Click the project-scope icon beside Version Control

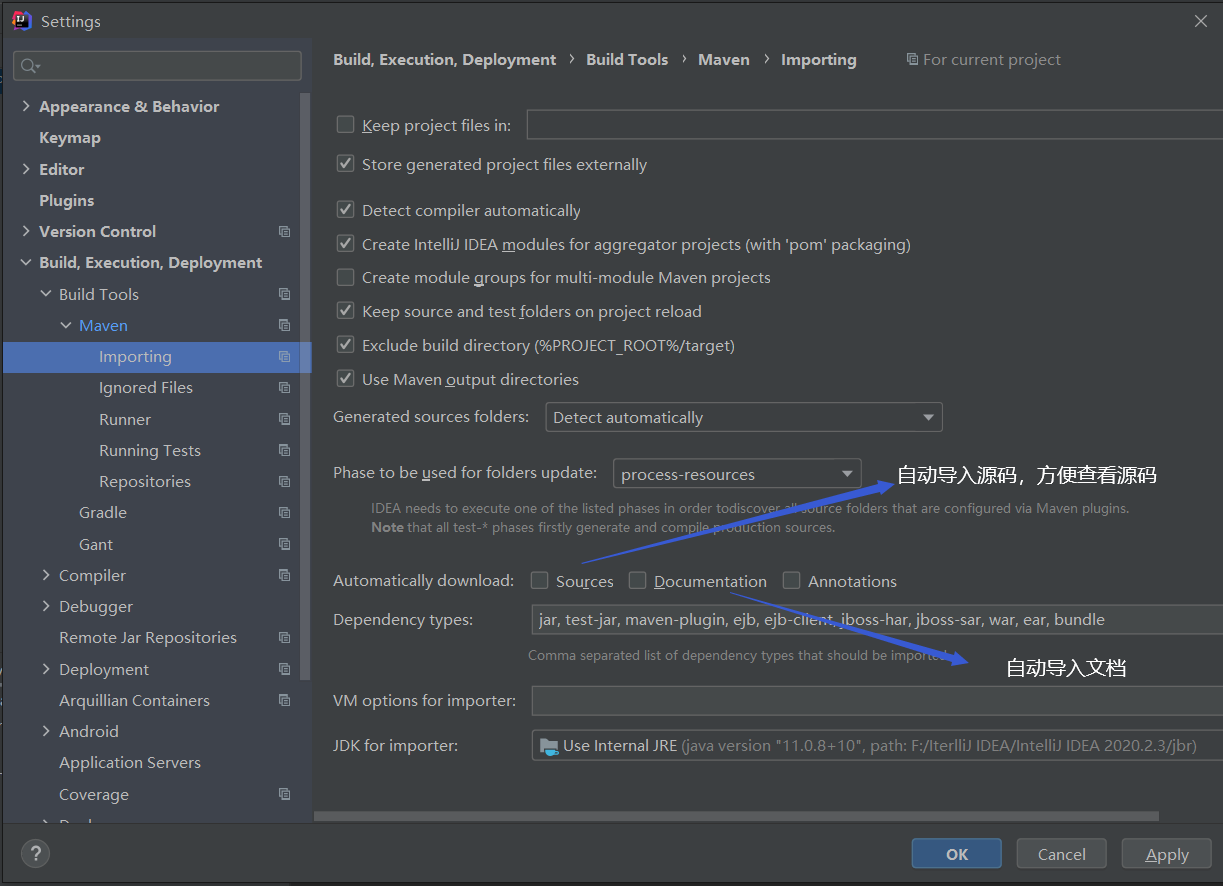(x=285, y=232)
